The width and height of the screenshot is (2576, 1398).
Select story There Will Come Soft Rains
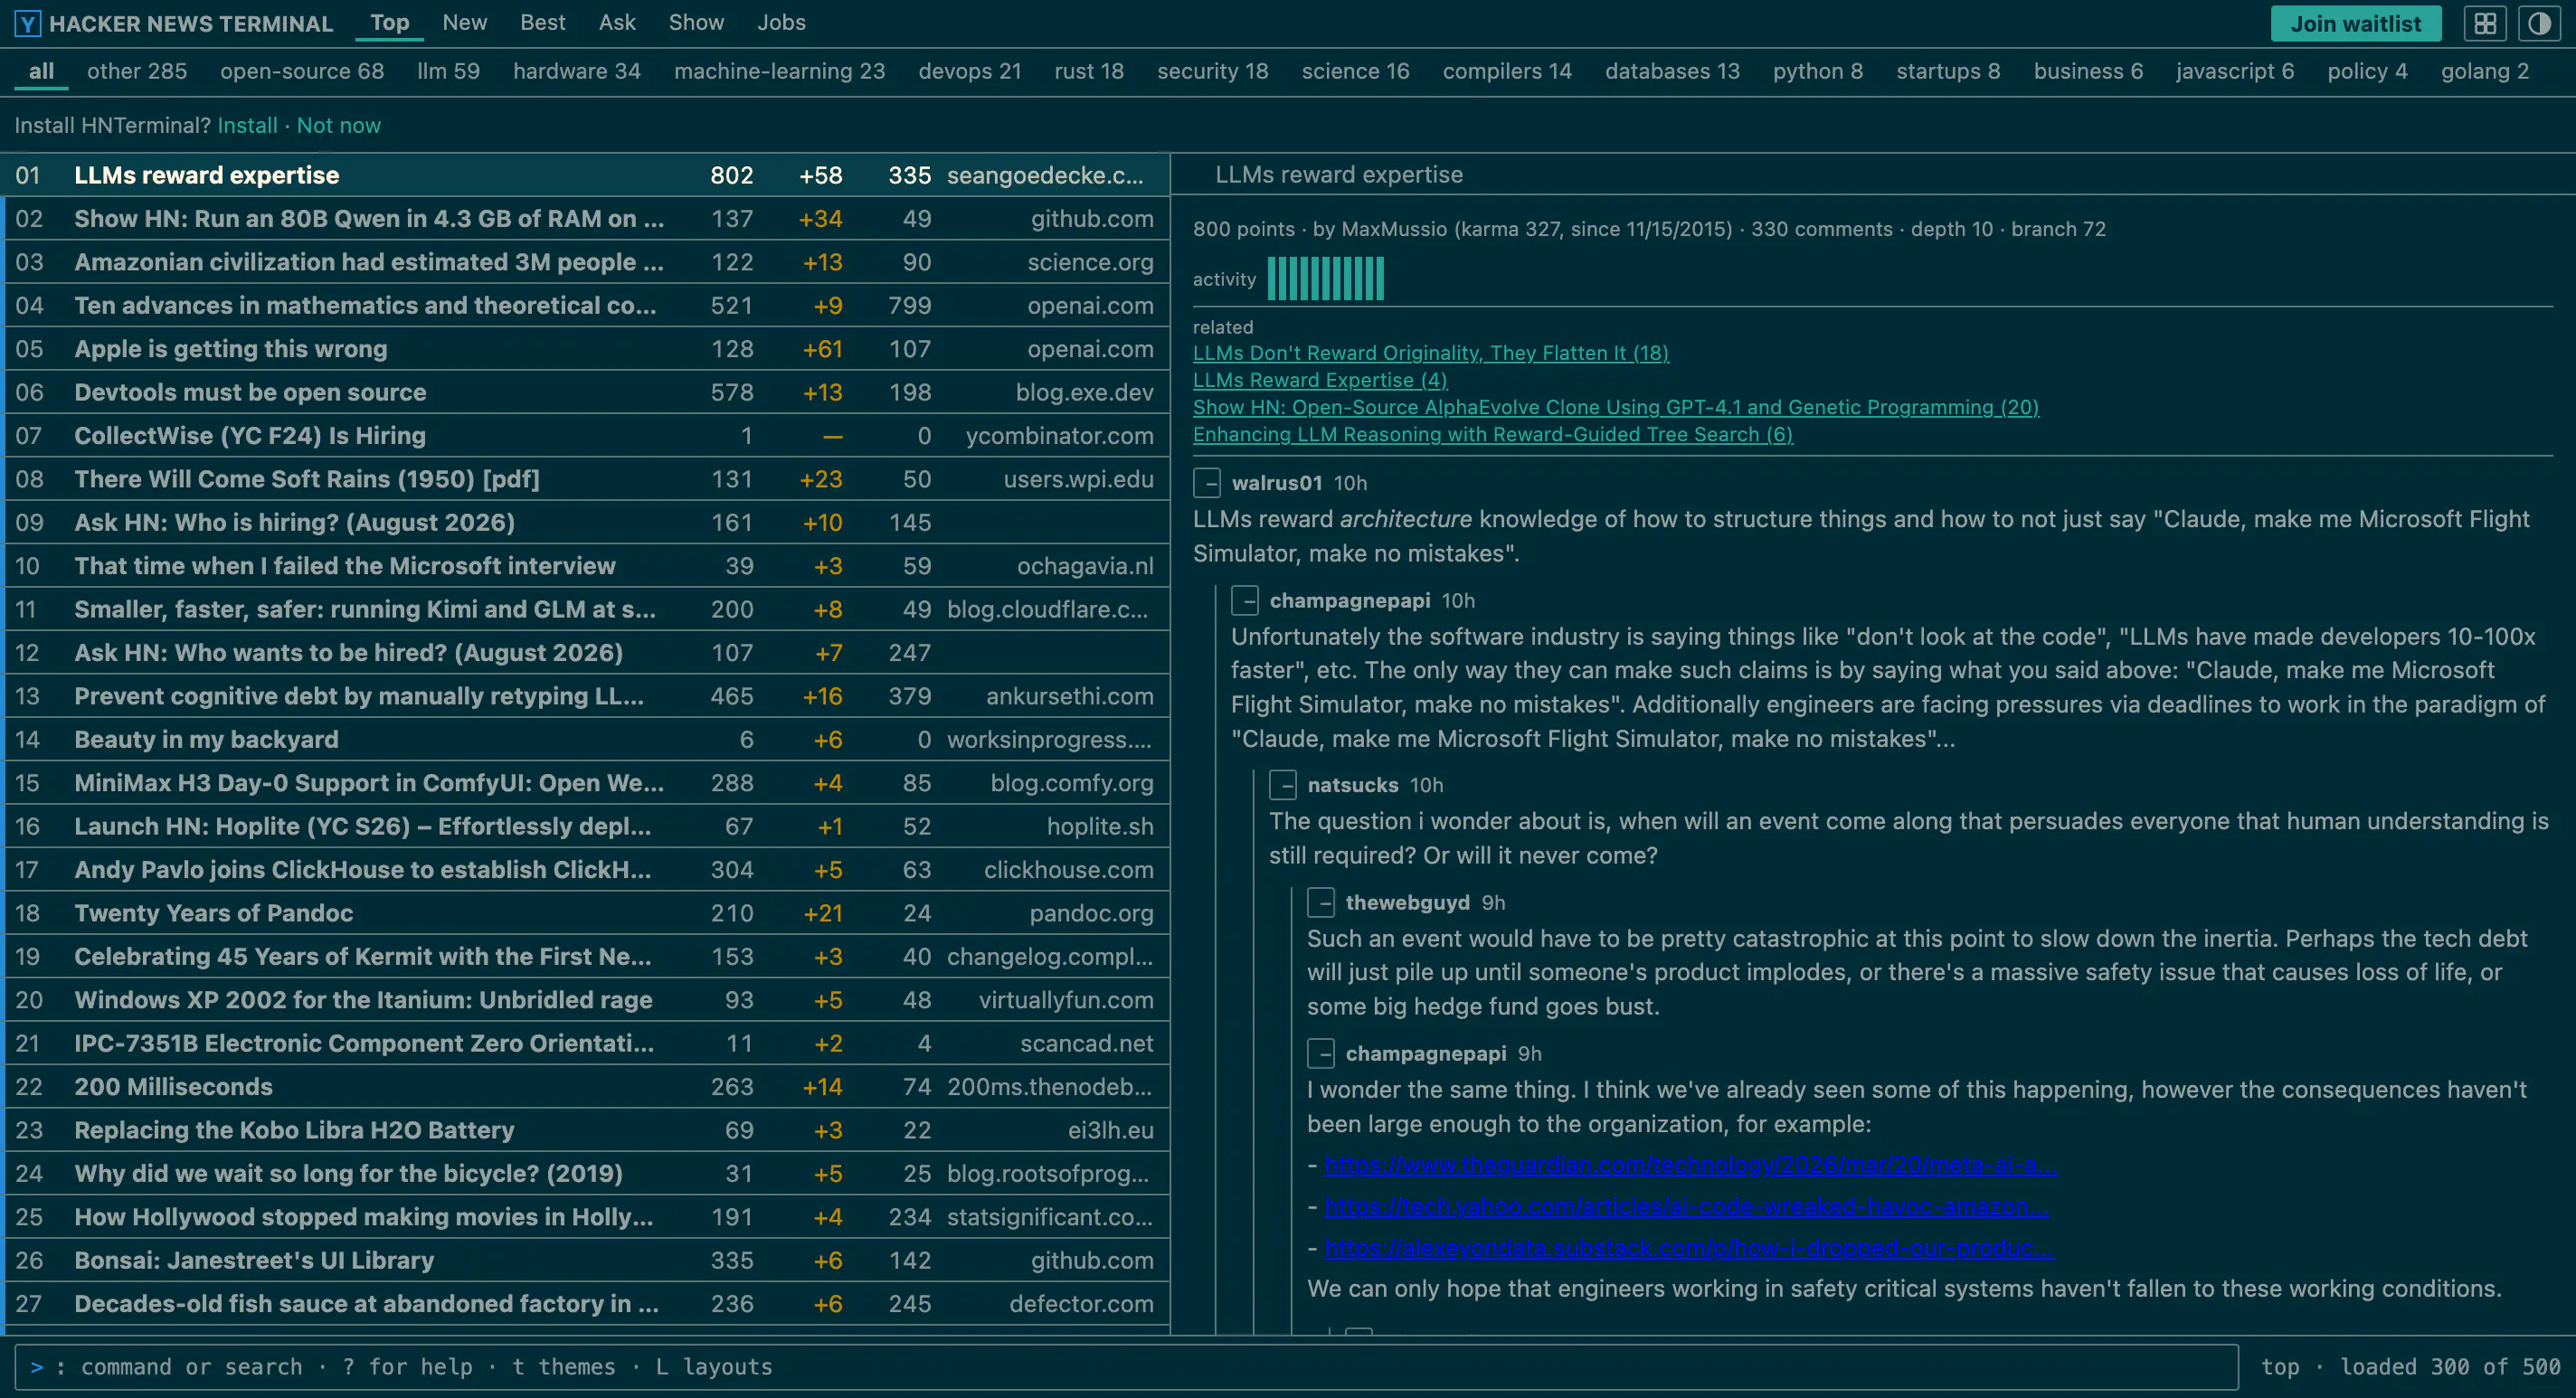click(585, 479)
